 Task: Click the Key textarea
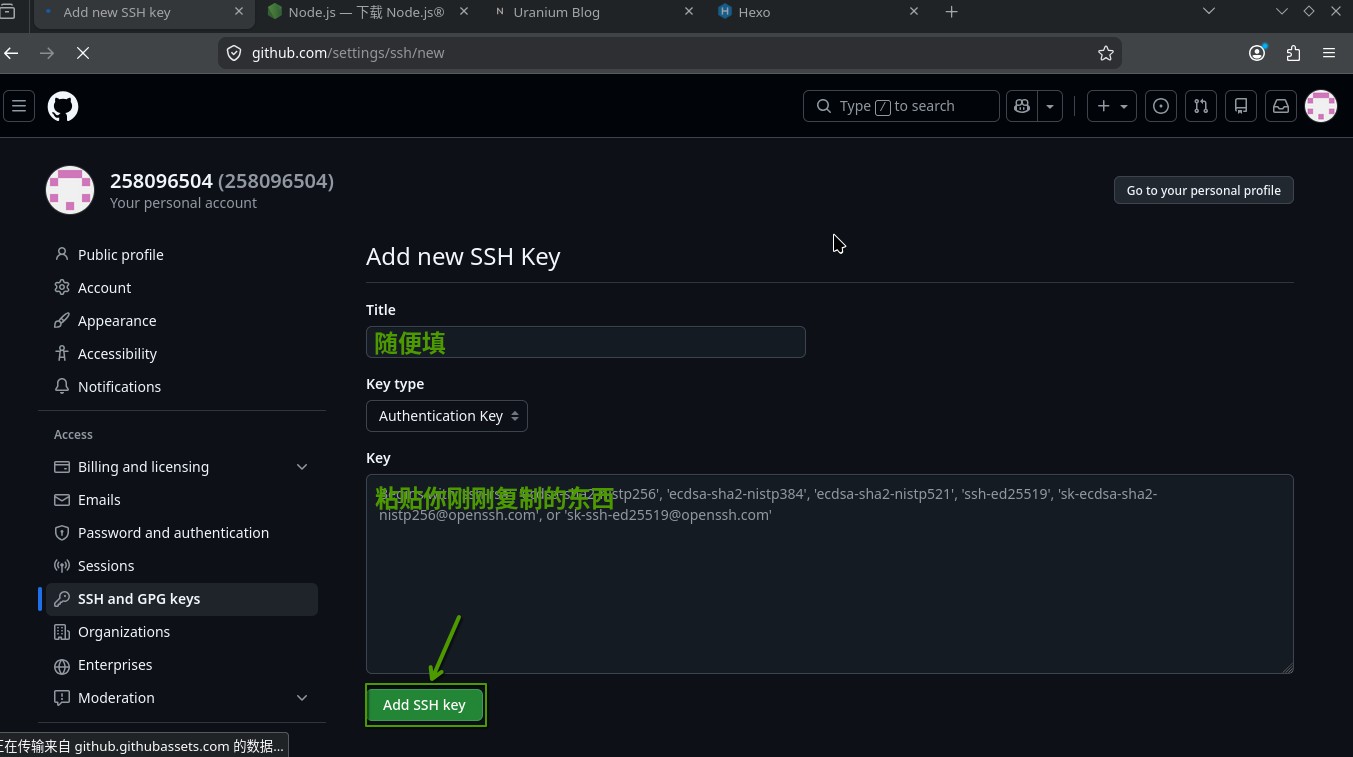829,574
